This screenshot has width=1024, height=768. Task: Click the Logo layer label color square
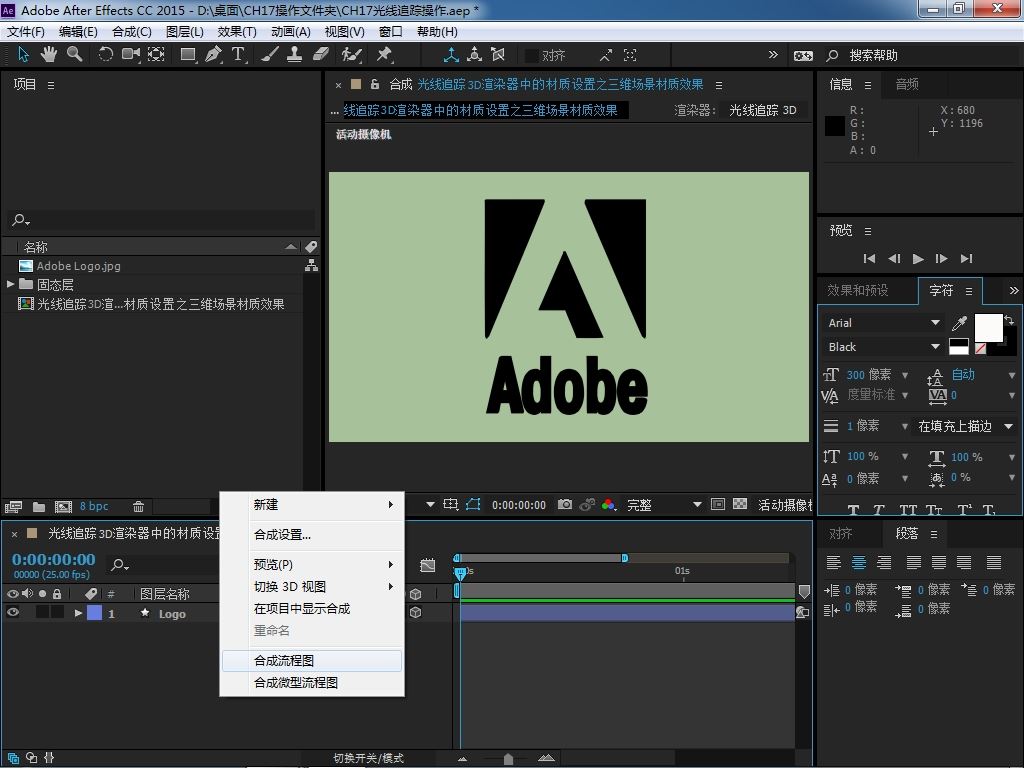coord(95,613)
